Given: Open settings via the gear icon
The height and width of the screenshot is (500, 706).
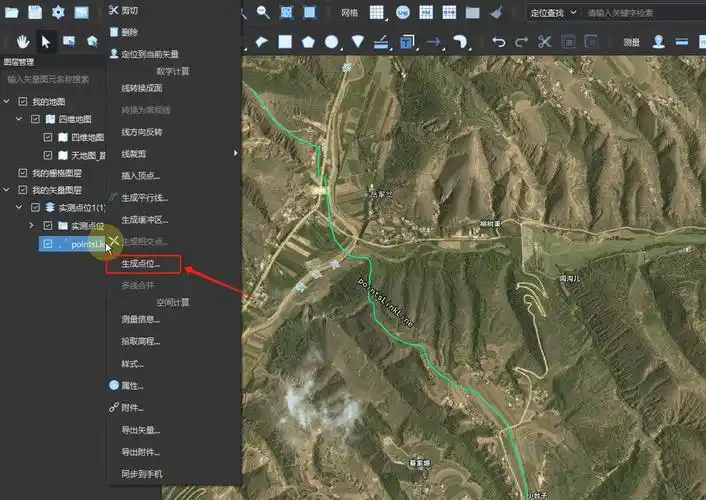Looking at the screenshot, I should [58, 12].
